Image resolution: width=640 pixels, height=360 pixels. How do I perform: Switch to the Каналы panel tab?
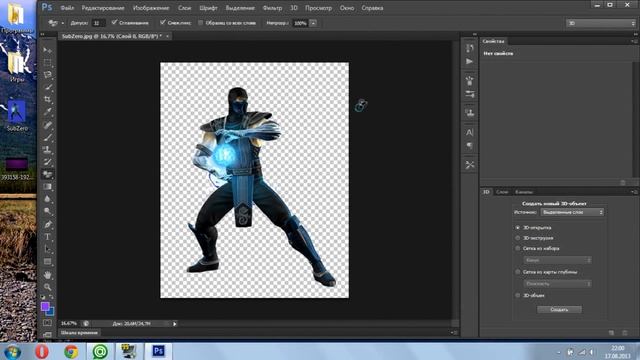tap(524, 192)
